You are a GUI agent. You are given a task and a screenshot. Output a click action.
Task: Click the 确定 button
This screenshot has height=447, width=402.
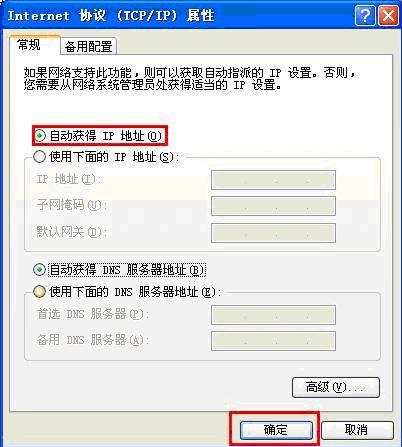point(276,430)
